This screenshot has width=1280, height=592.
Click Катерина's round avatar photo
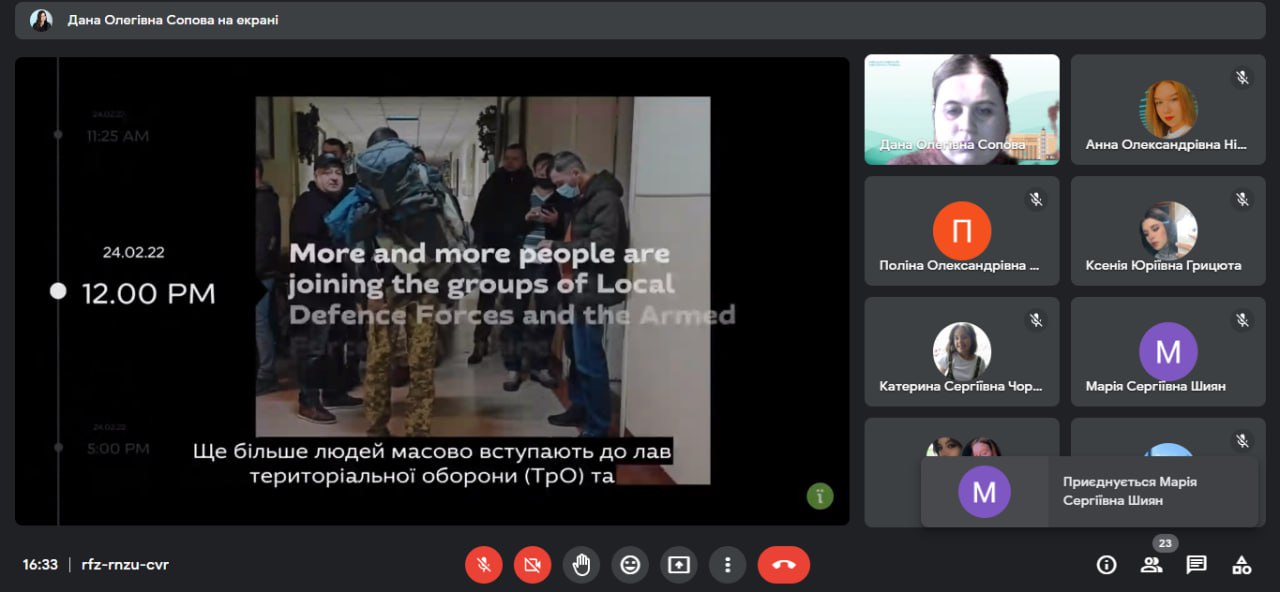[x=962, y=352]
